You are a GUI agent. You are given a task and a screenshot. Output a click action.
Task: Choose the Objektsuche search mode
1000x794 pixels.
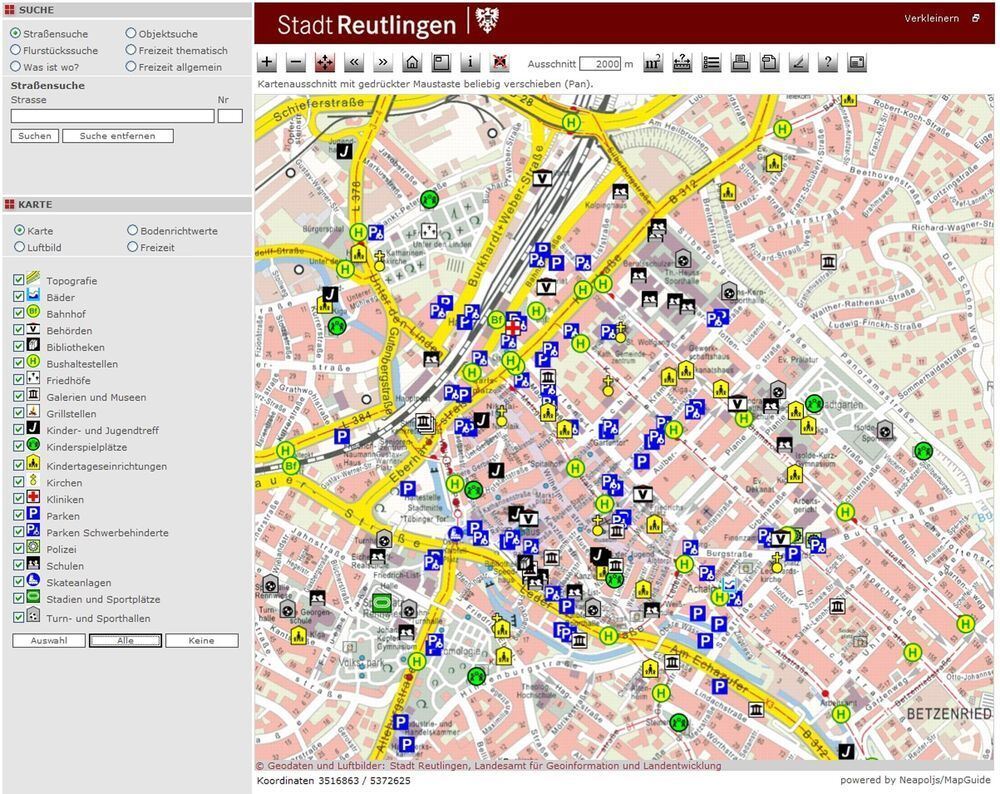(x=131, y=34)
